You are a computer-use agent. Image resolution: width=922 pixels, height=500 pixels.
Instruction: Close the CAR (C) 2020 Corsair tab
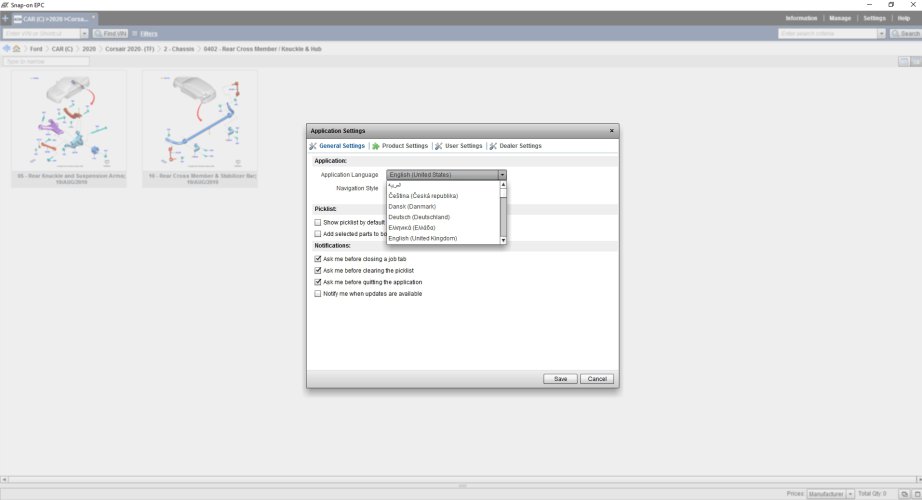pos(94,18)
